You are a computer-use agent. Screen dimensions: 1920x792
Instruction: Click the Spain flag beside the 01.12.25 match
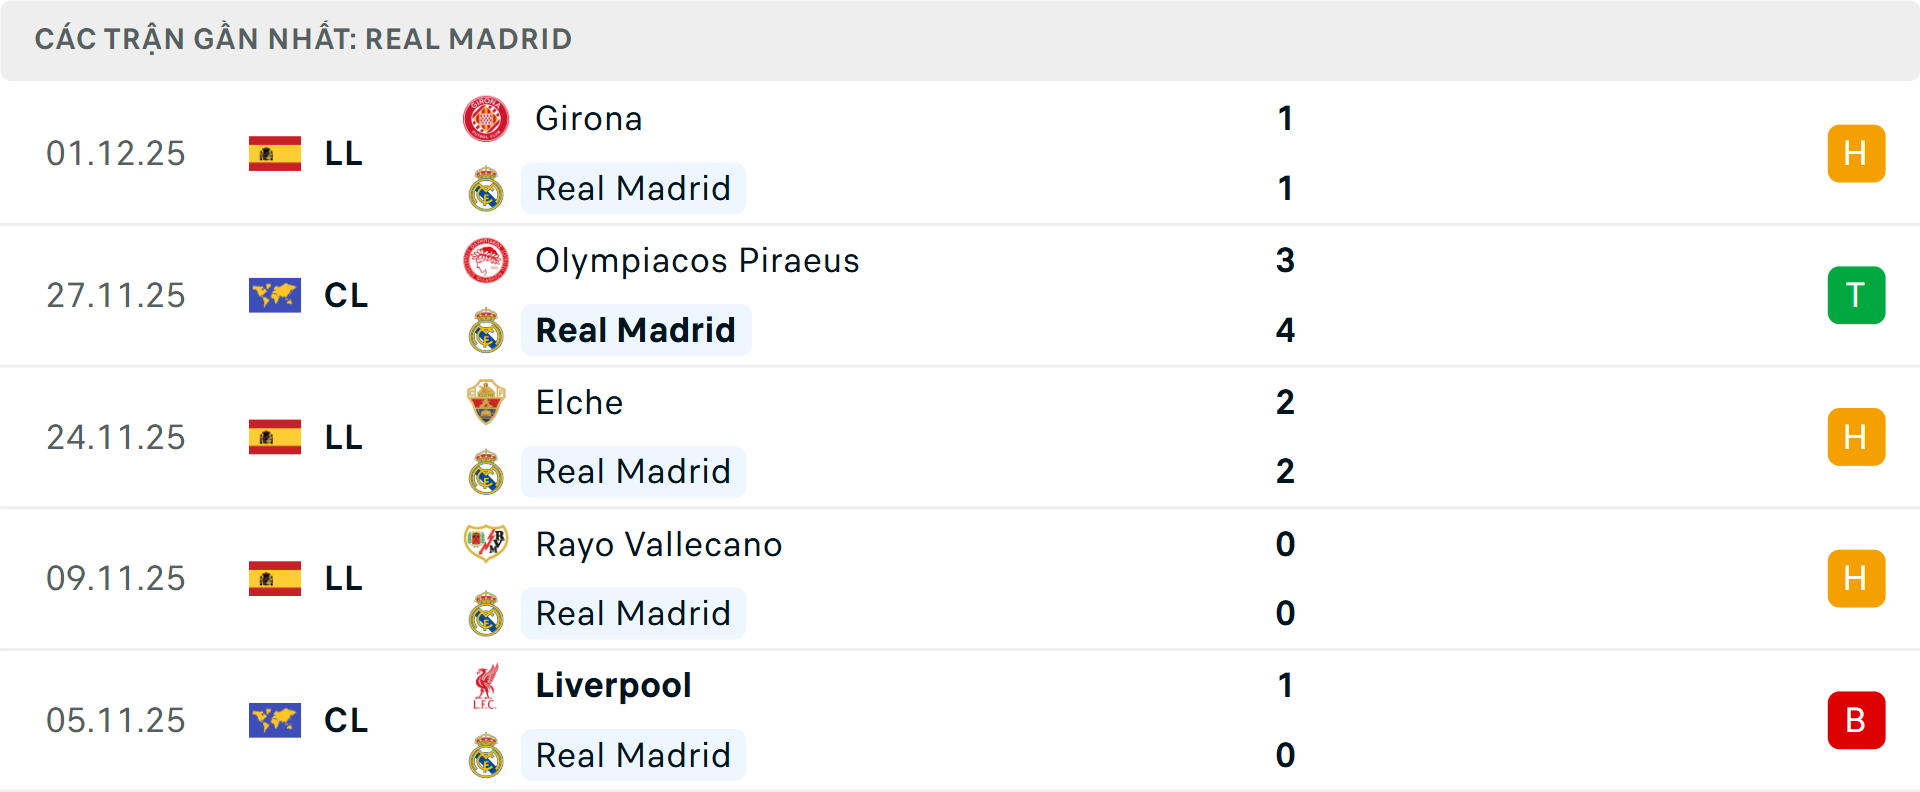275,153
